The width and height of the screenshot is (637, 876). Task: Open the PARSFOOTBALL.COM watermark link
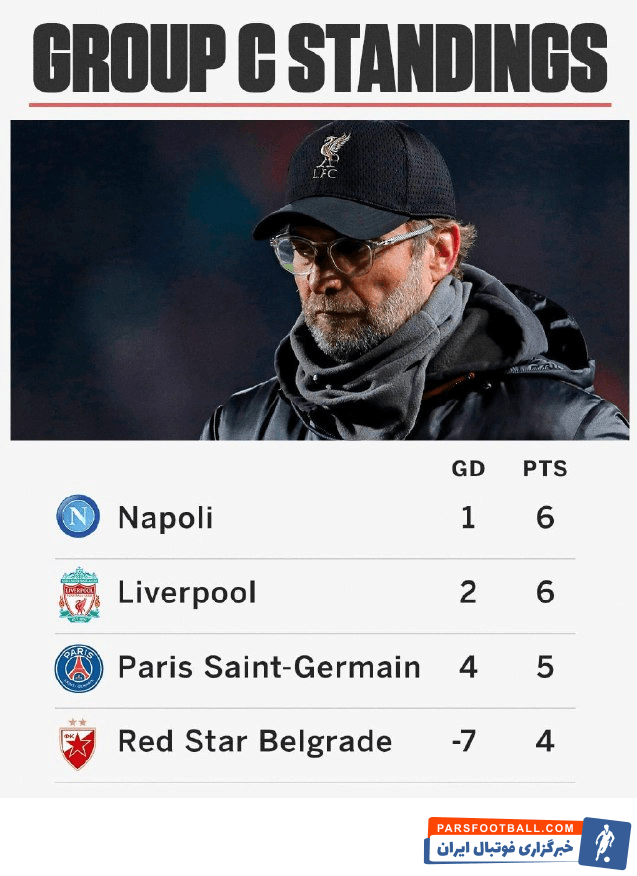[x=505, y=828]
